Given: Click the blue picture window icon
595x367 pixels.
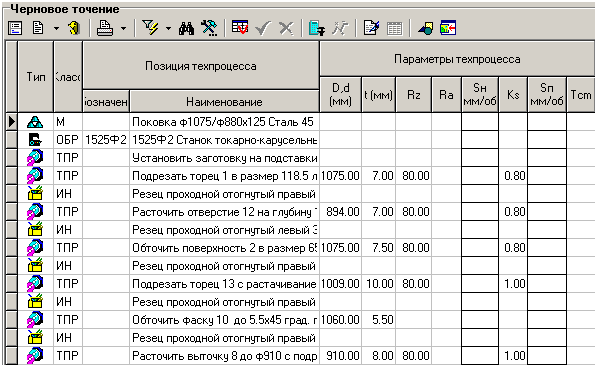Looking at the screenshot, I should point(448,28).
